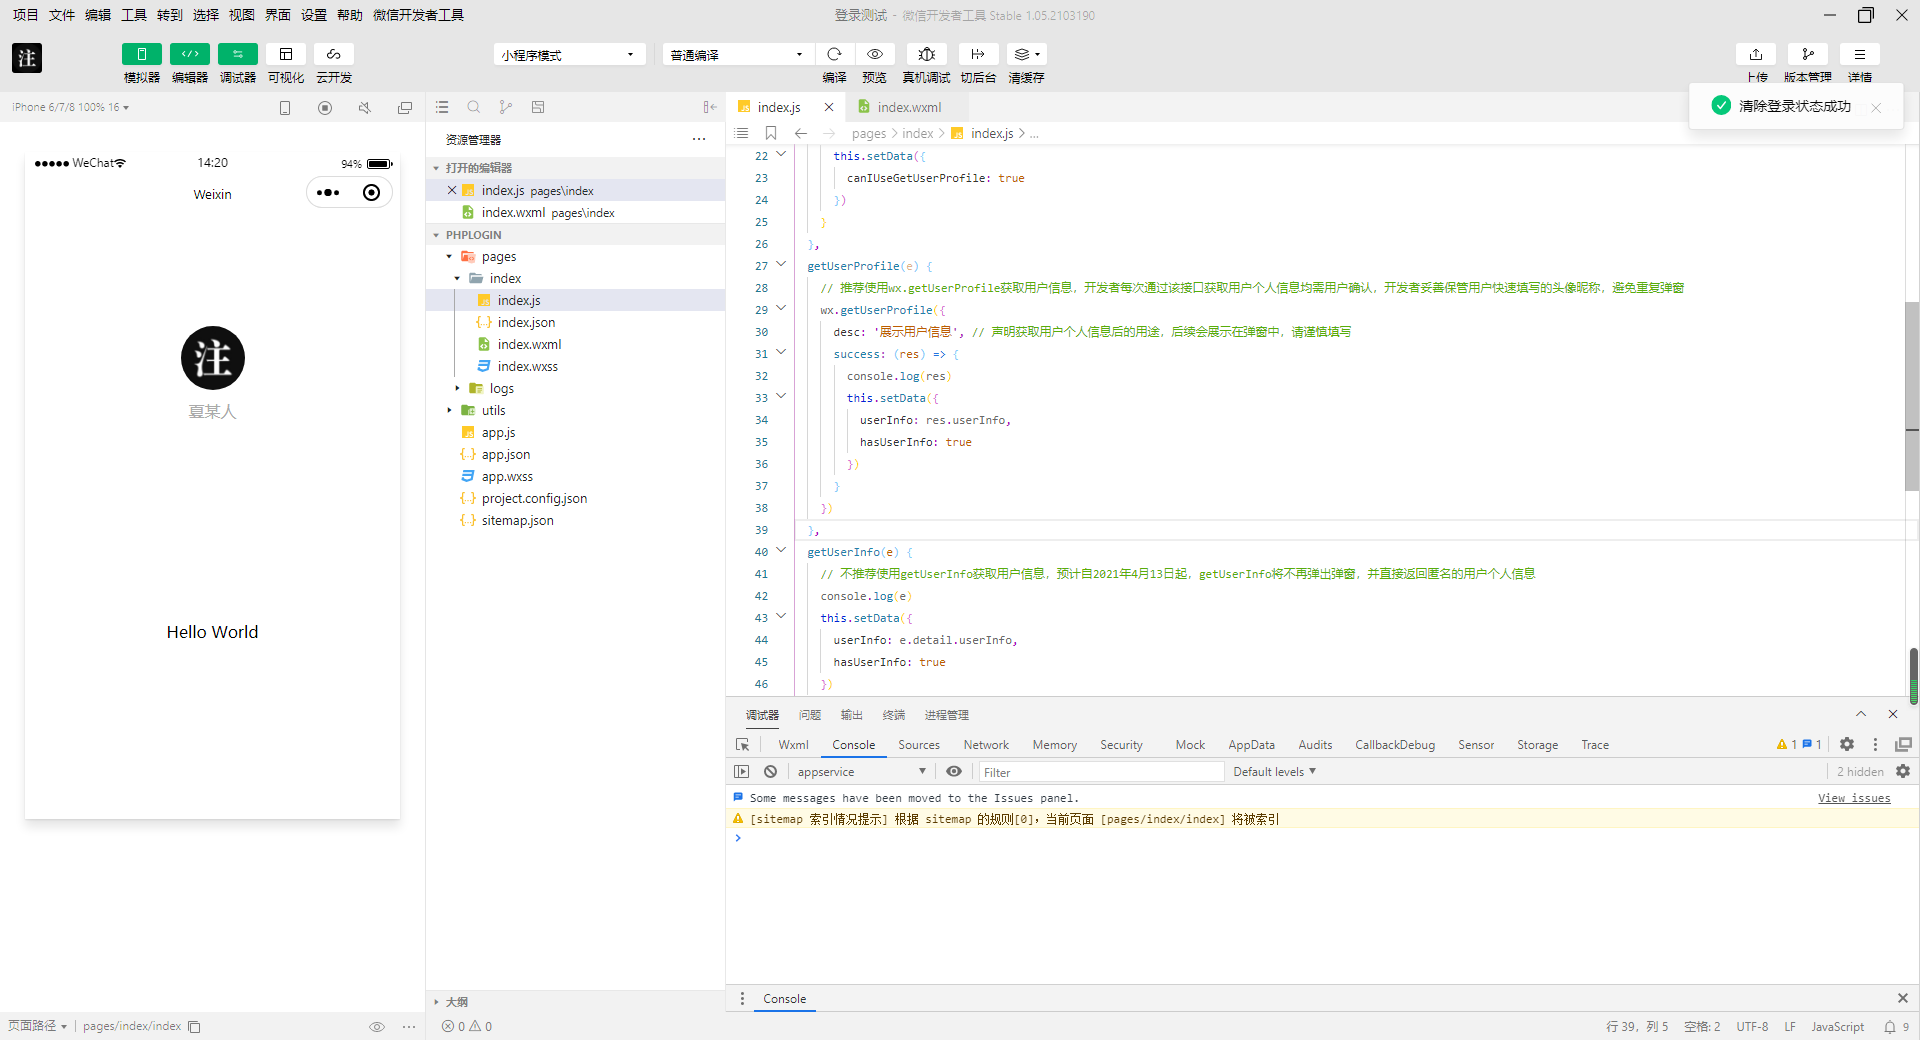The width and height of the screenshot is (1920, 1040).
Task: Open the iPhone 6/7/8 device selector
Action: point(70,107)
